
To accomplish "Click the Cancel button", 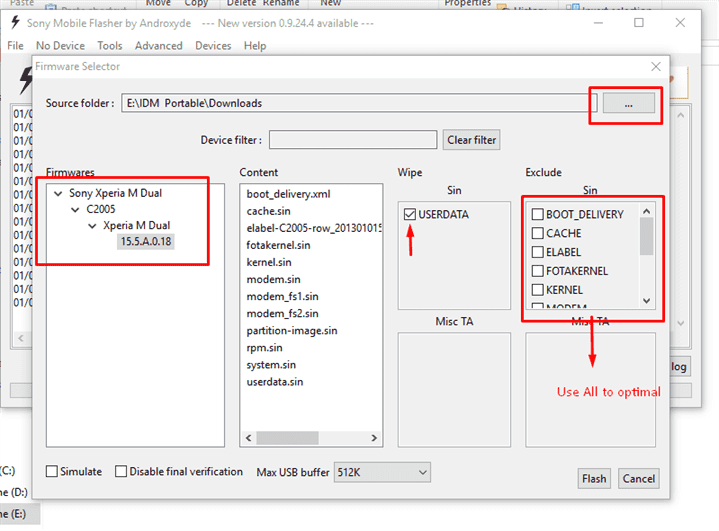I will (638, 479).
